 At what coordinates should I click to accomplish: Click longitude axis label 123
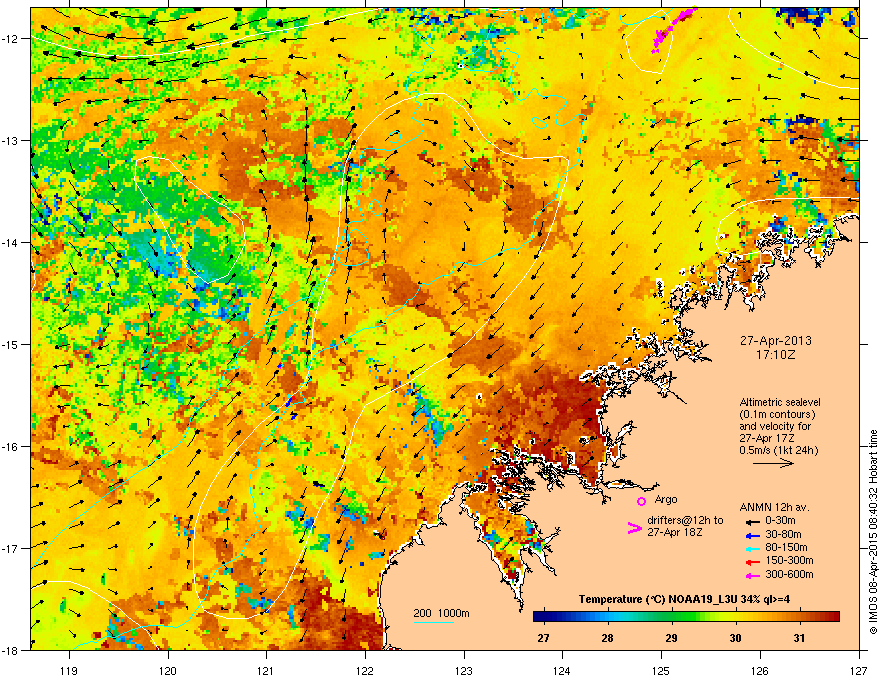[x=464, y=670]
